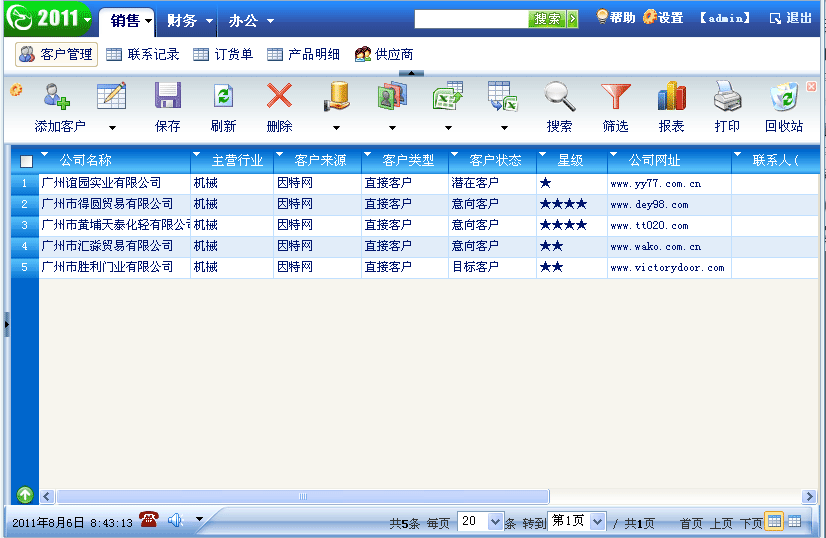Click the scroll left arrow button

pyautogui.click(x=46, y=496)
